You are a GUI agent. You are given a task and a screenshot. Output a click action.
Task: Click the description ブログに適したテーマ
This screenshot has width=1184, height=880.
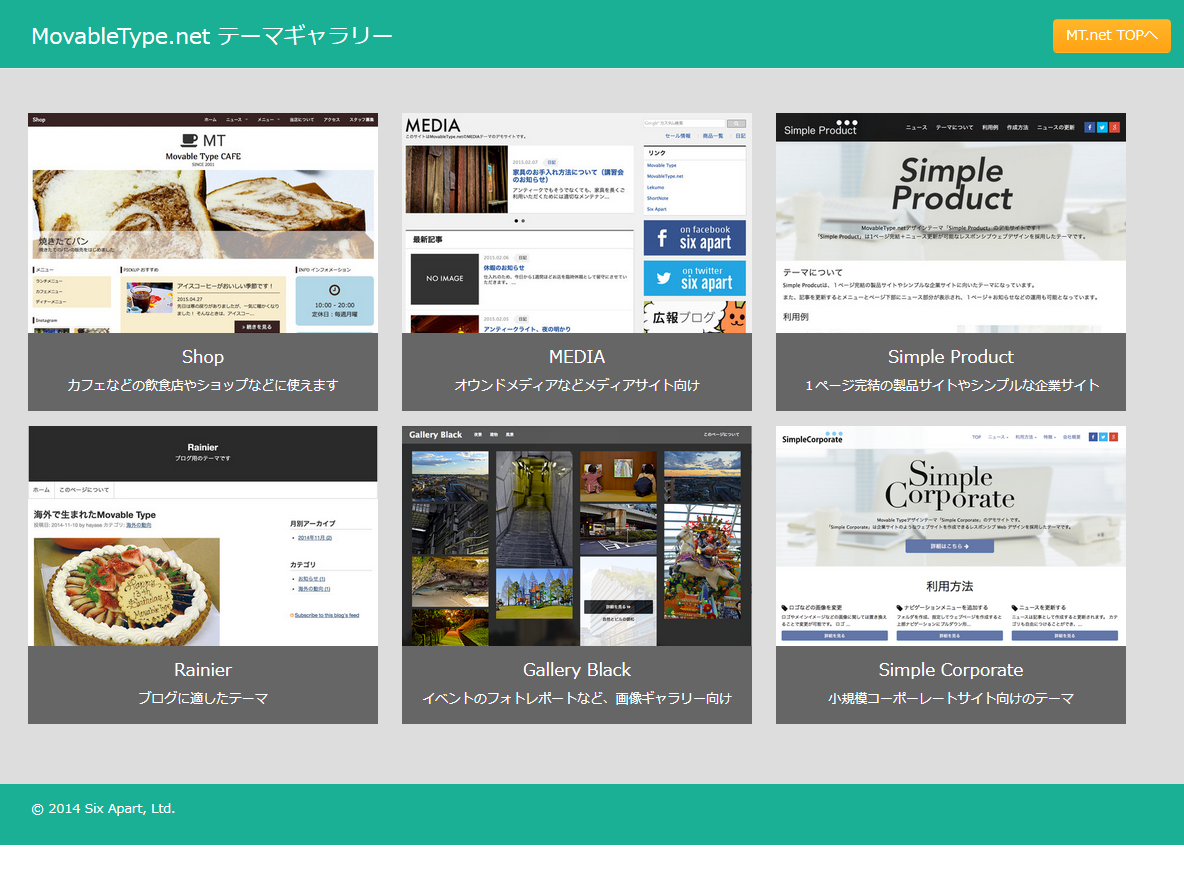203,699
